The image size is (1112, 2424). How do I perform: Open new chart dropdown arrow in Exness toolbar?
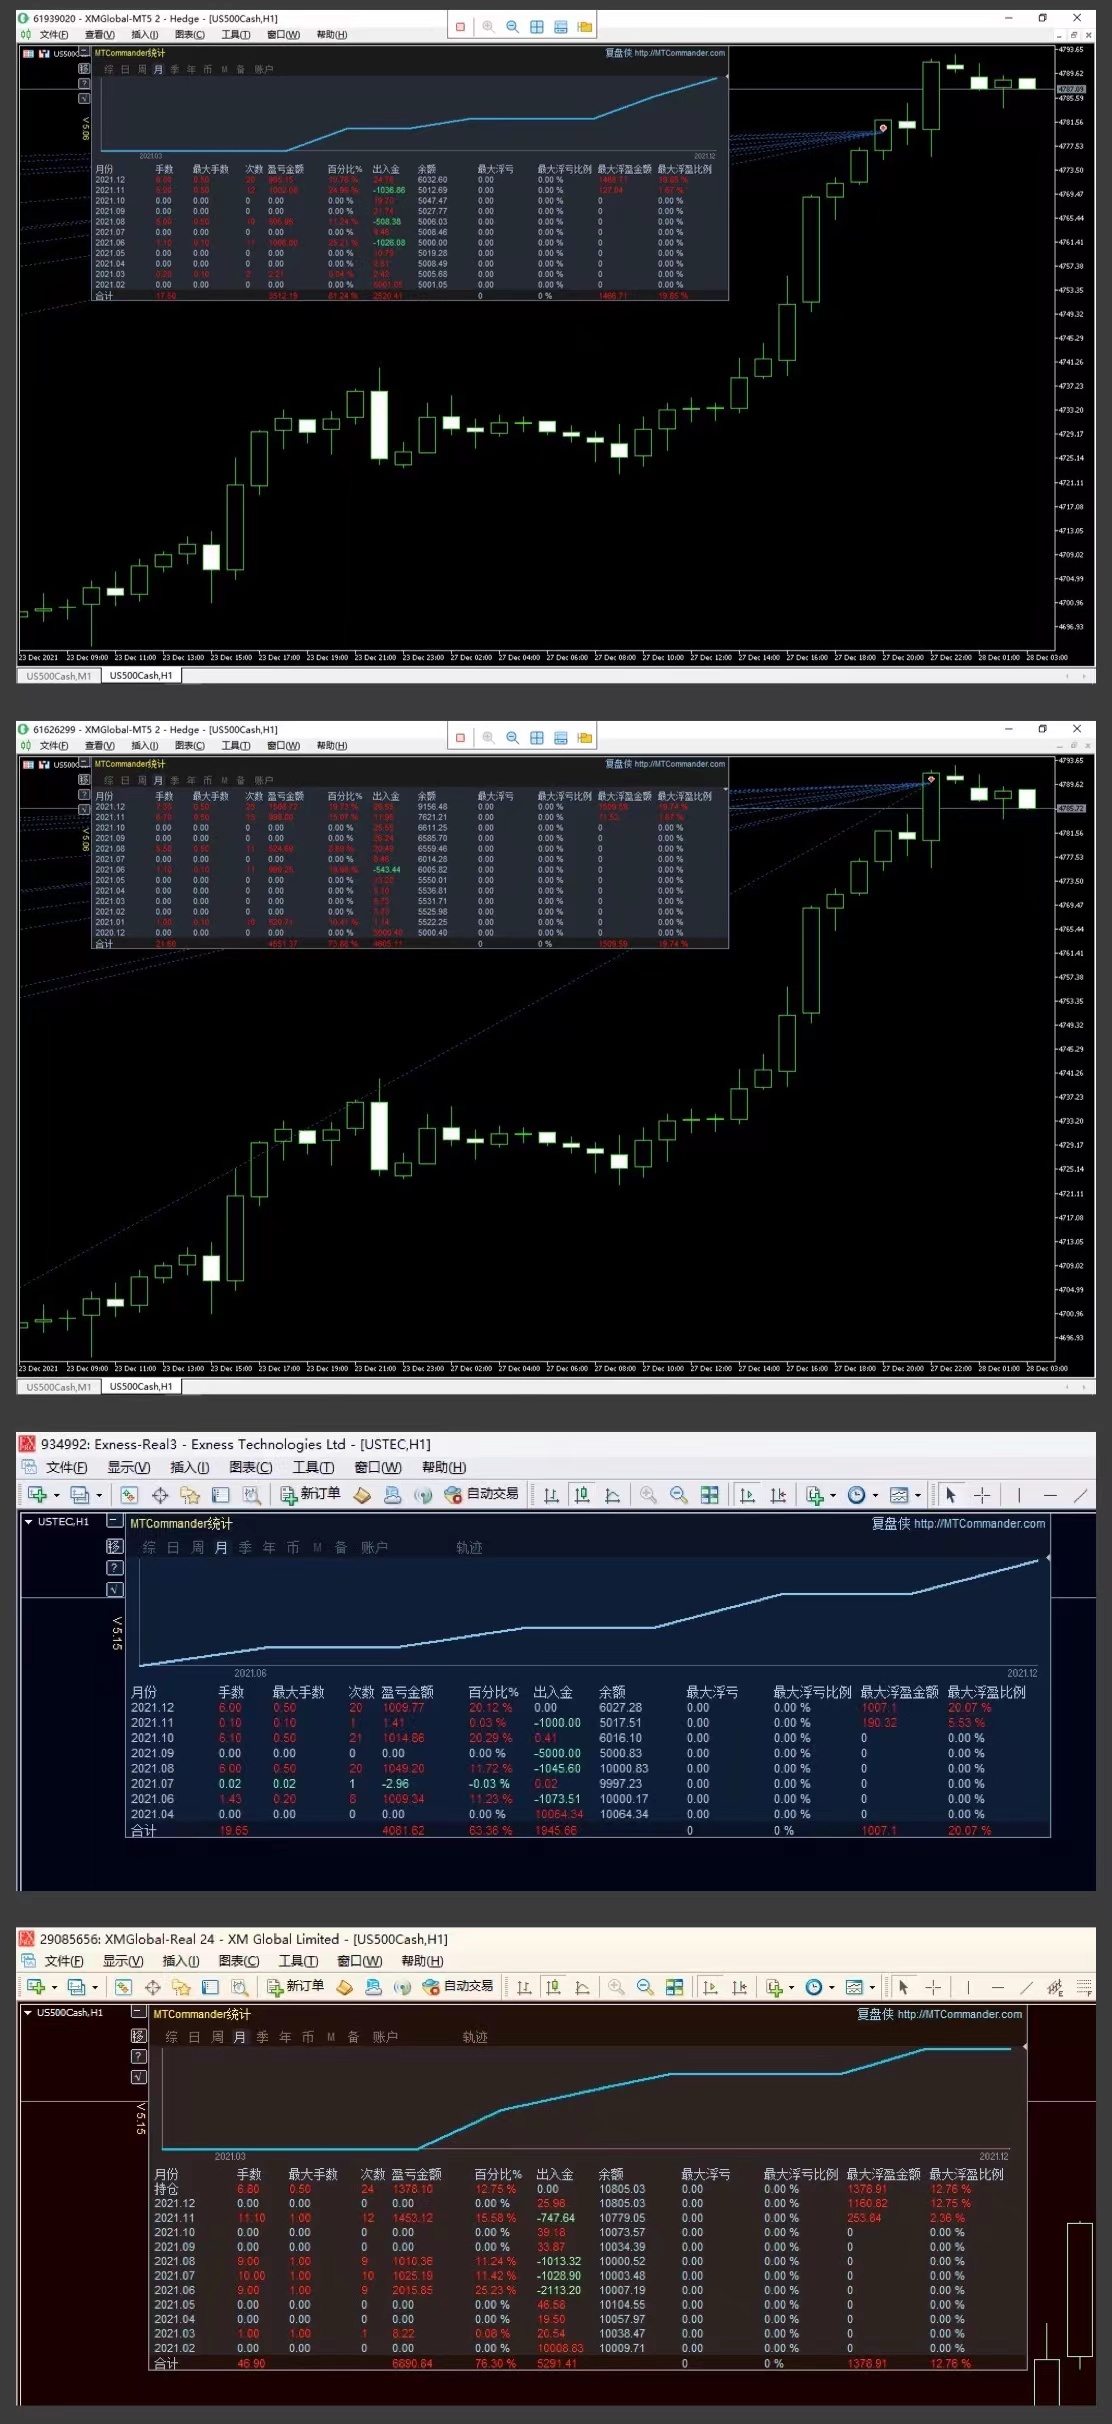coord(57,1495)
